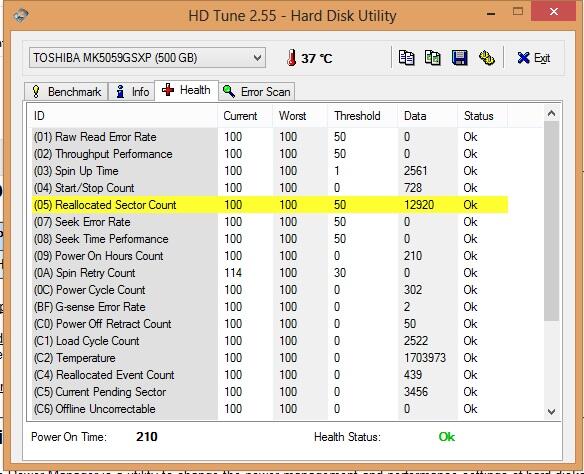
Task: Select the (02) Throughput Performance row
Action: [270, 154]
